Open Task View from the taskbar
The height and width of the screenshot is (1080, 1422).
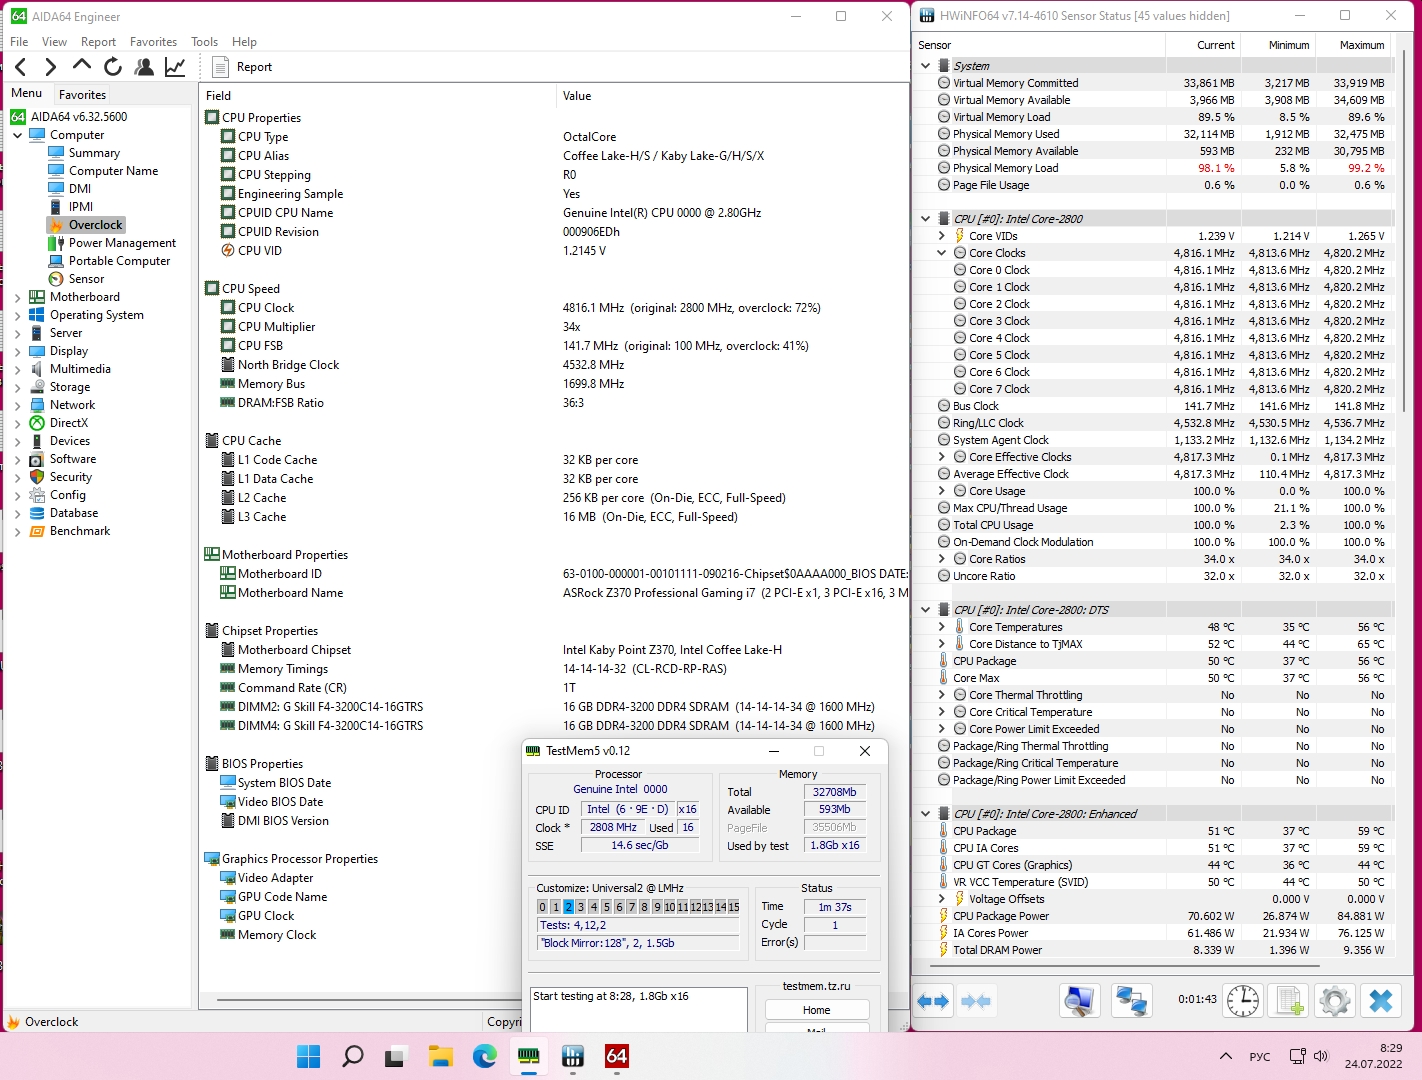[x=397, y=1056]
